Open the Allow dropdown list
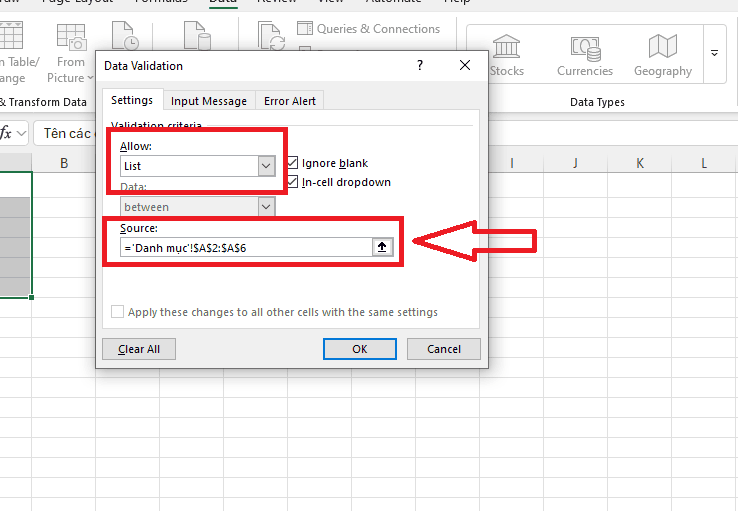738x511 pixels. click(266, 166)
